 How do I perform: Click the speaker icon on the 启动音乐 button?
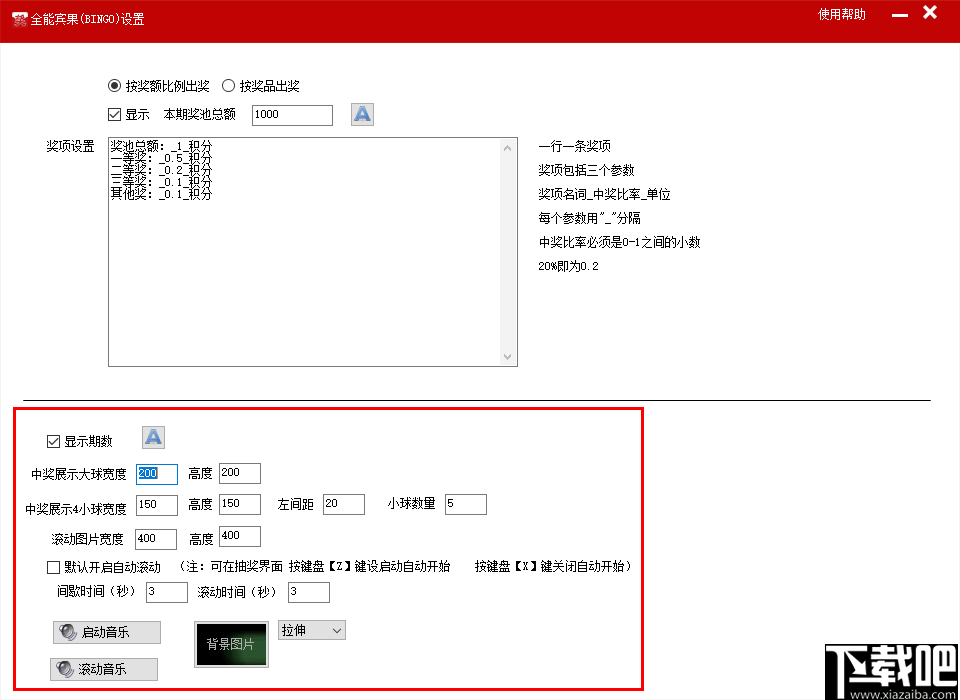click(67, 632)
